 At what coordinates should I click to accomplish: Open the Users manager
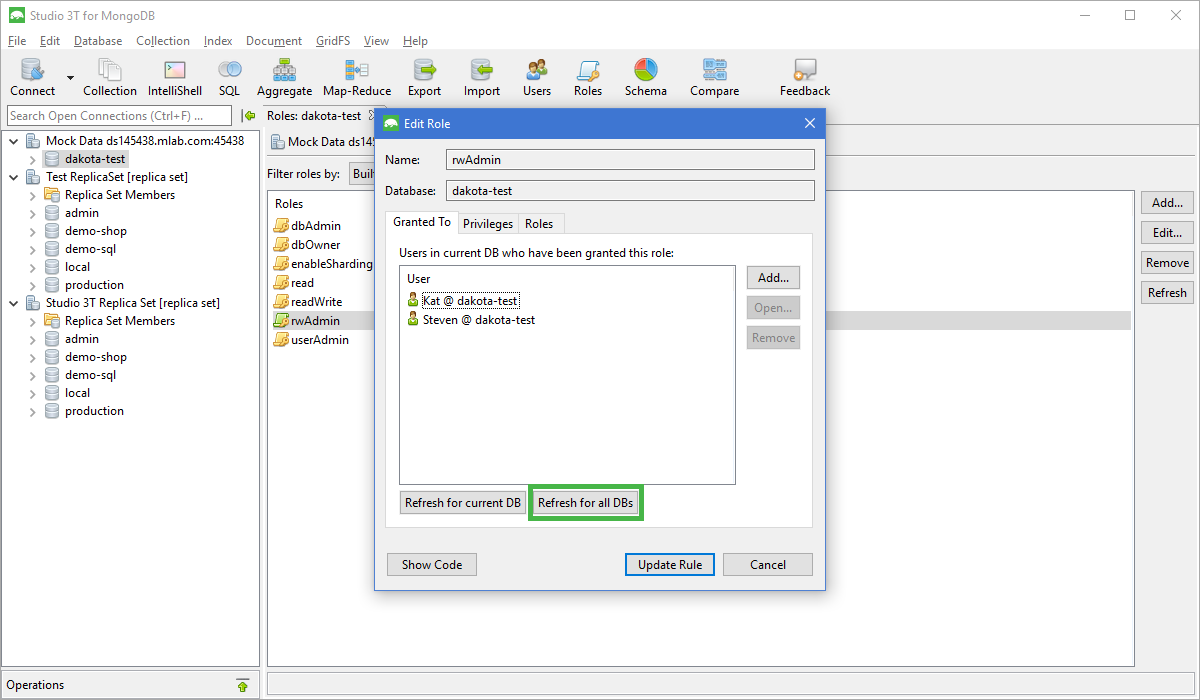coord(536,77)
